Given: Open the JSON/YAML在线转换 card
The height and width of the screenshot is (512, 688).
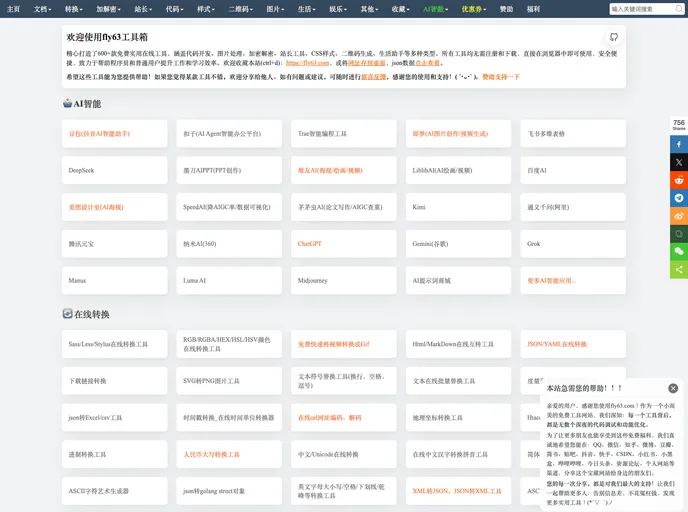Looking at the screenshot, I should [573, 344].
